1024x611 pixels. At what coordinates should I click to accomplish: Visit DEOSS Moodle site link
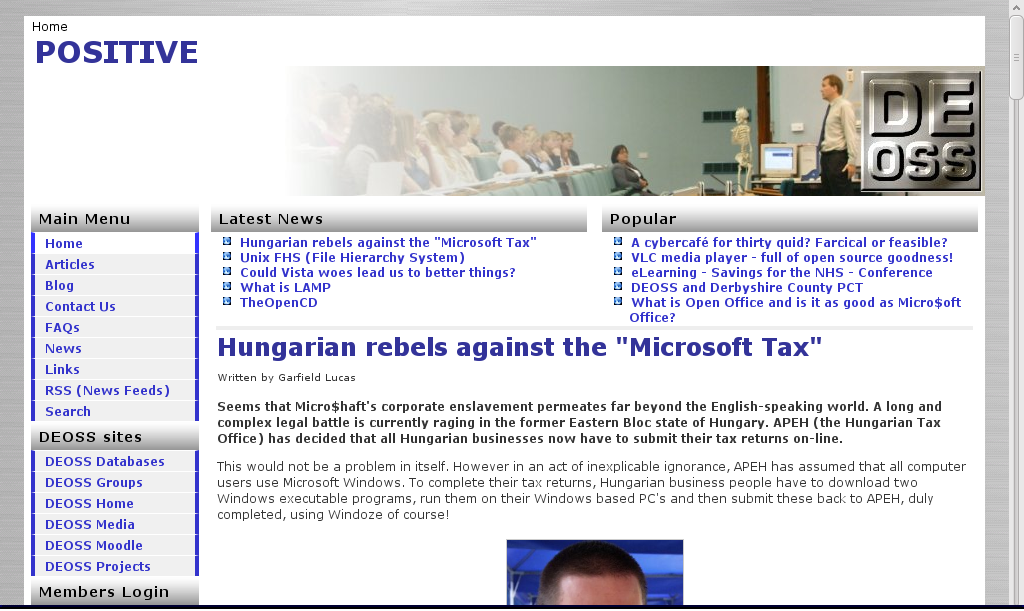(94, 546)
